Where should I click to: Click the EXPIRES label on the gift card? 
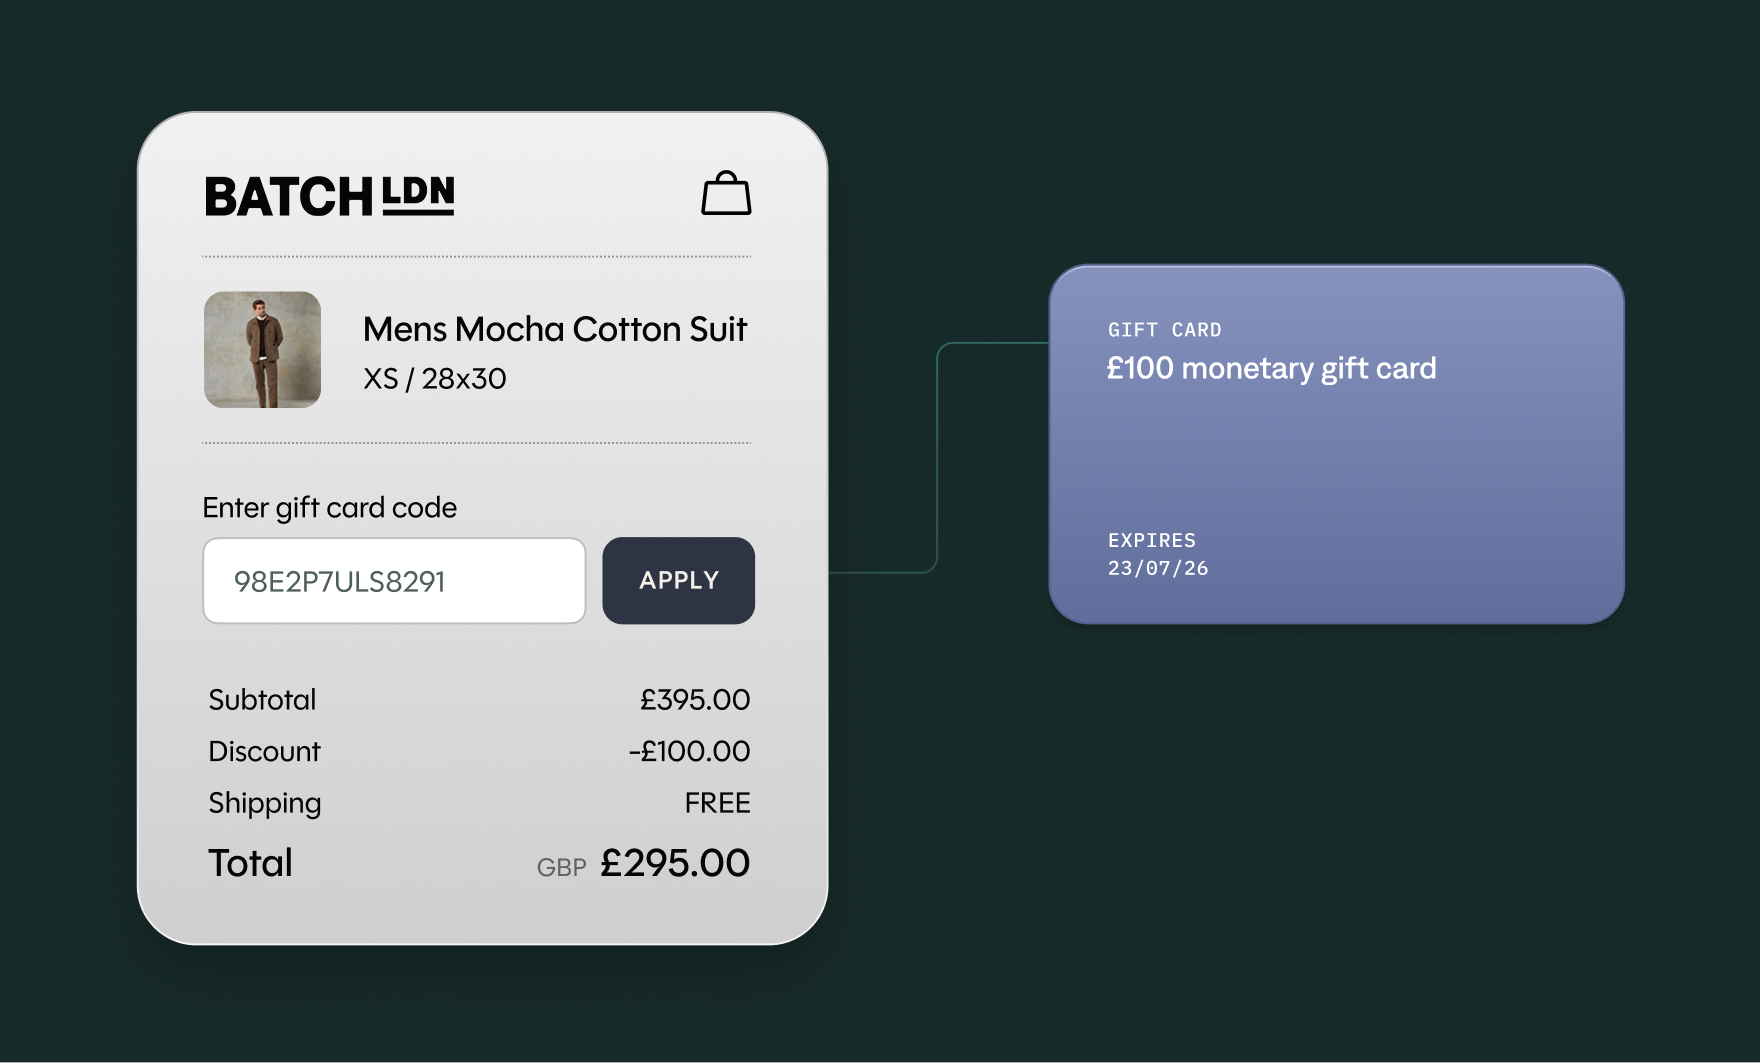coord(1150,540)
